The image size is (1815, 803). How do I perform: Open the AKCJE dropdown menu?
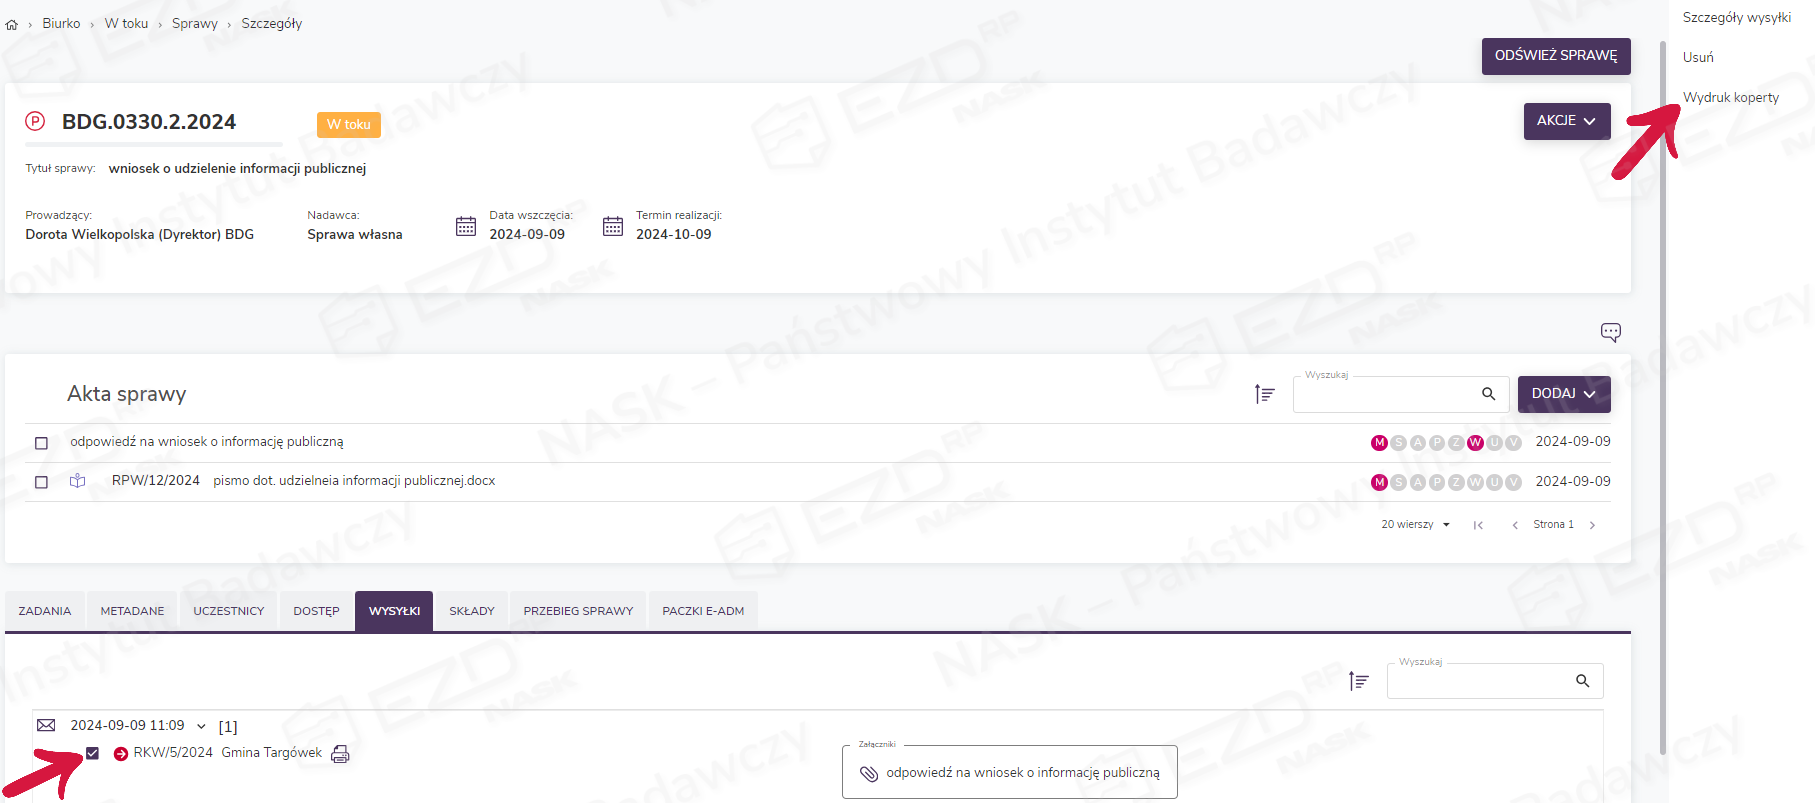(1566, 121)
